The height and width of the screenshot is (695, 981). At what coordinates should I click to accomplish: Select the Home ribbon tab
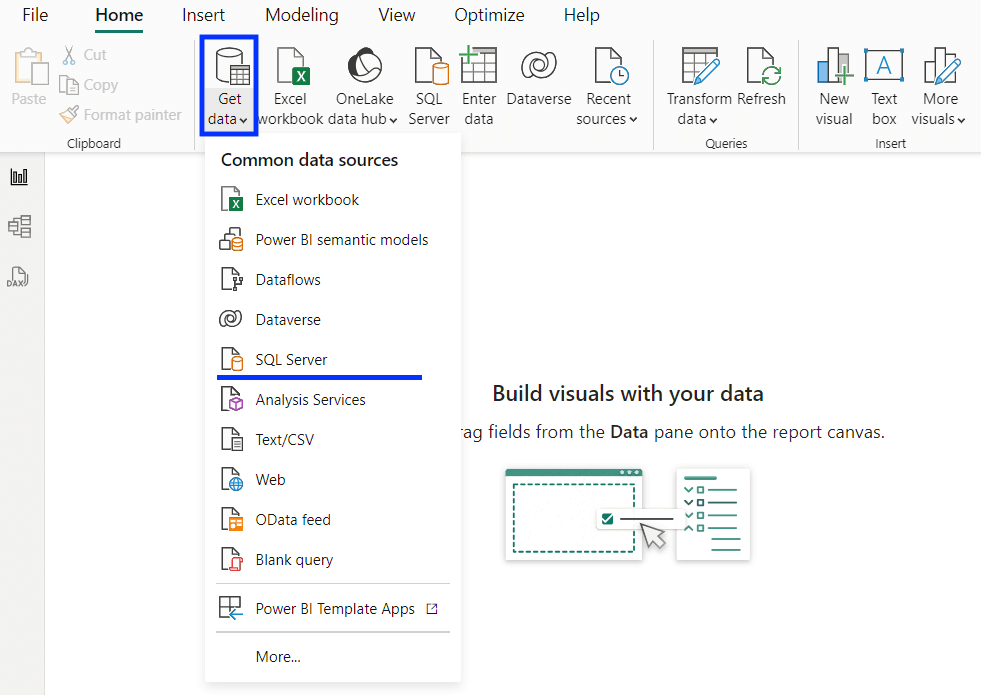point(119,16)
